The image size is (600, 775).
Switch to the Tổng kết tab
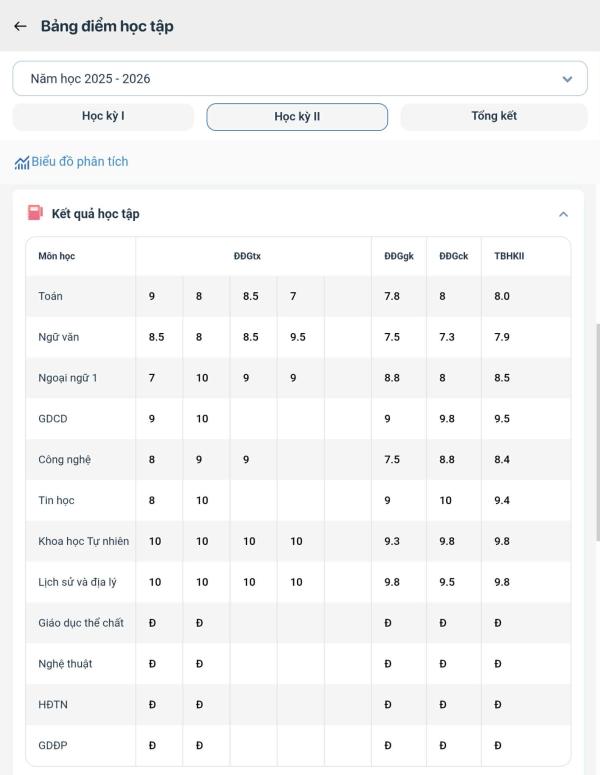(x=494, y=117)
